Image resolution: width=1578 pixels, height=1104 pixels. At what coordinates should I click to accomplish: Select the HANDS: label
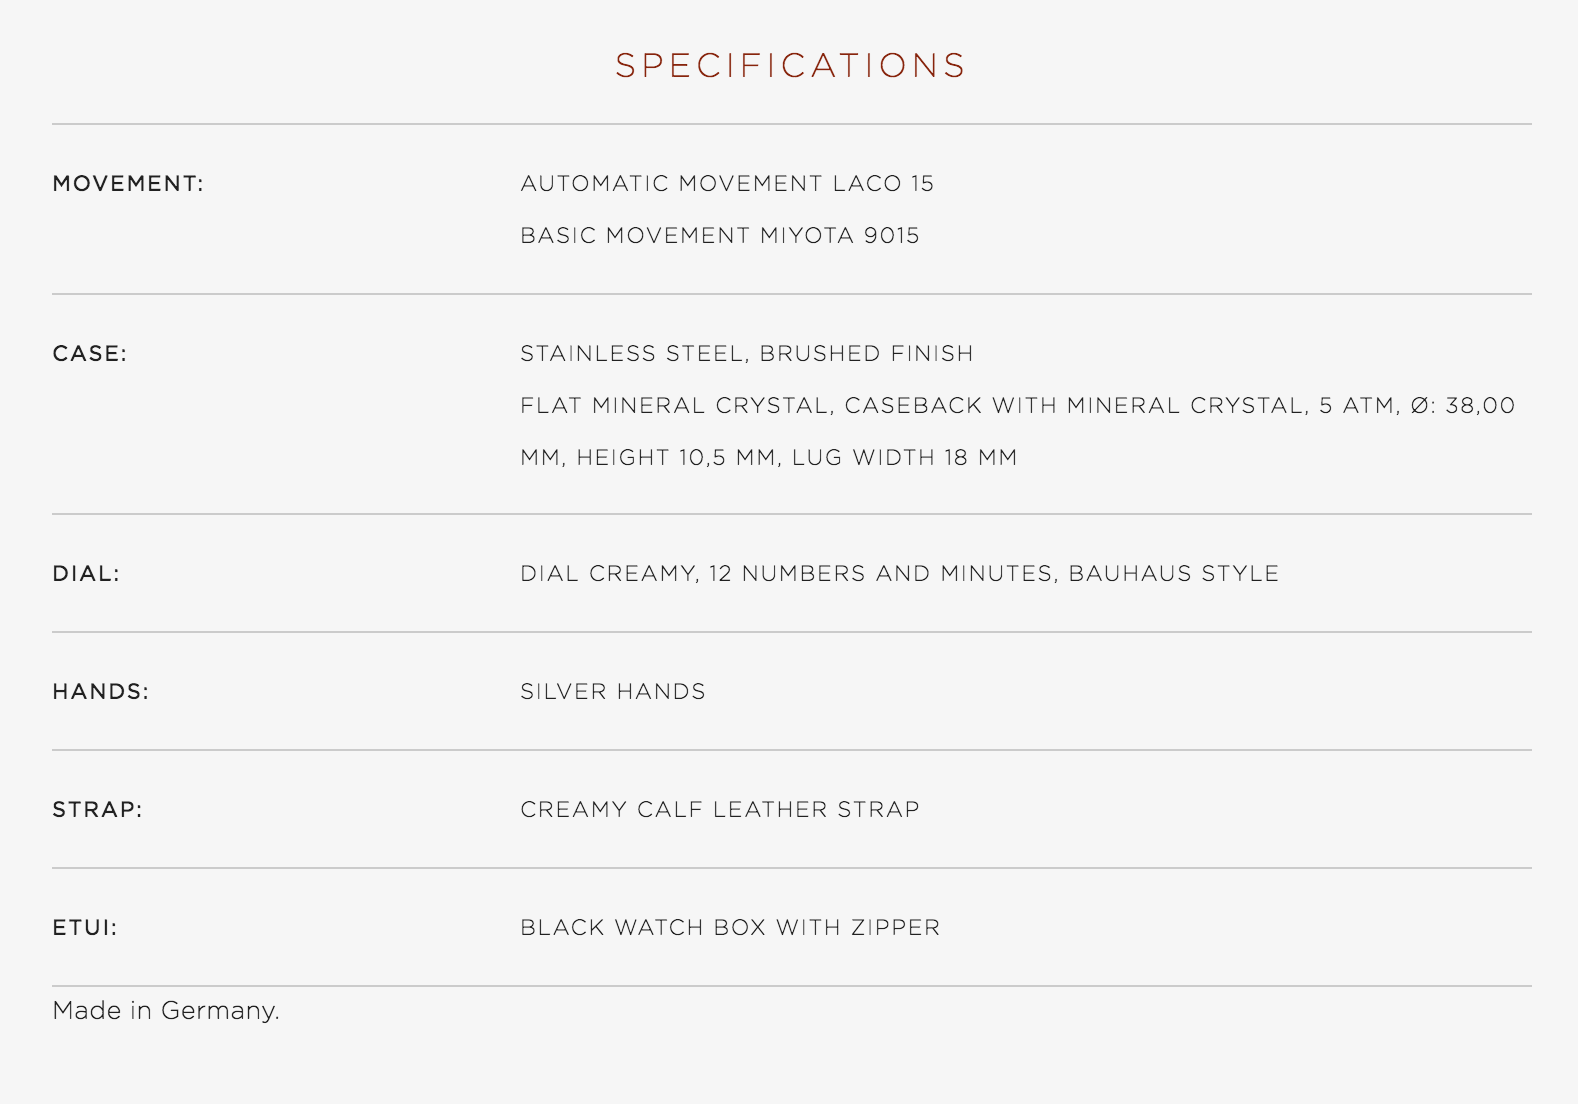coord(101,692)
